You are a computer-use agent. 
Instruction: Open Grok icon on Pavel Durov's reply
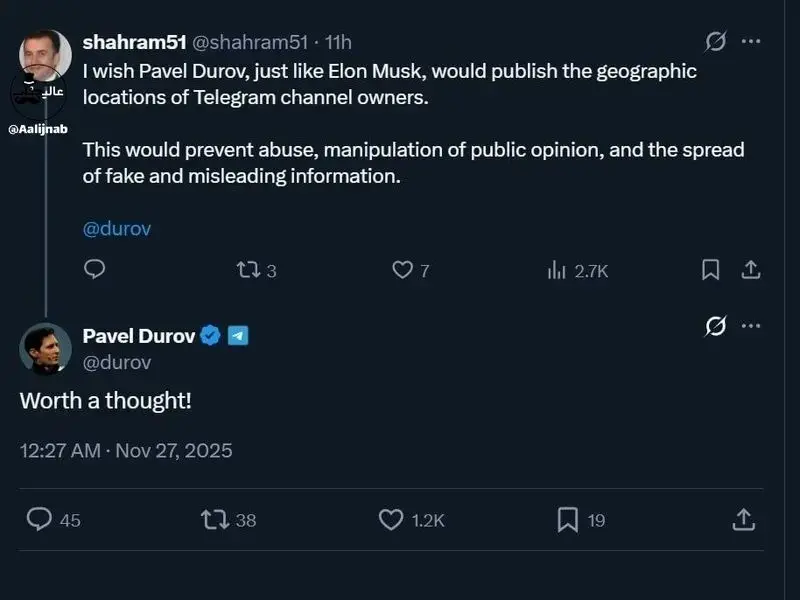[715, 326]
